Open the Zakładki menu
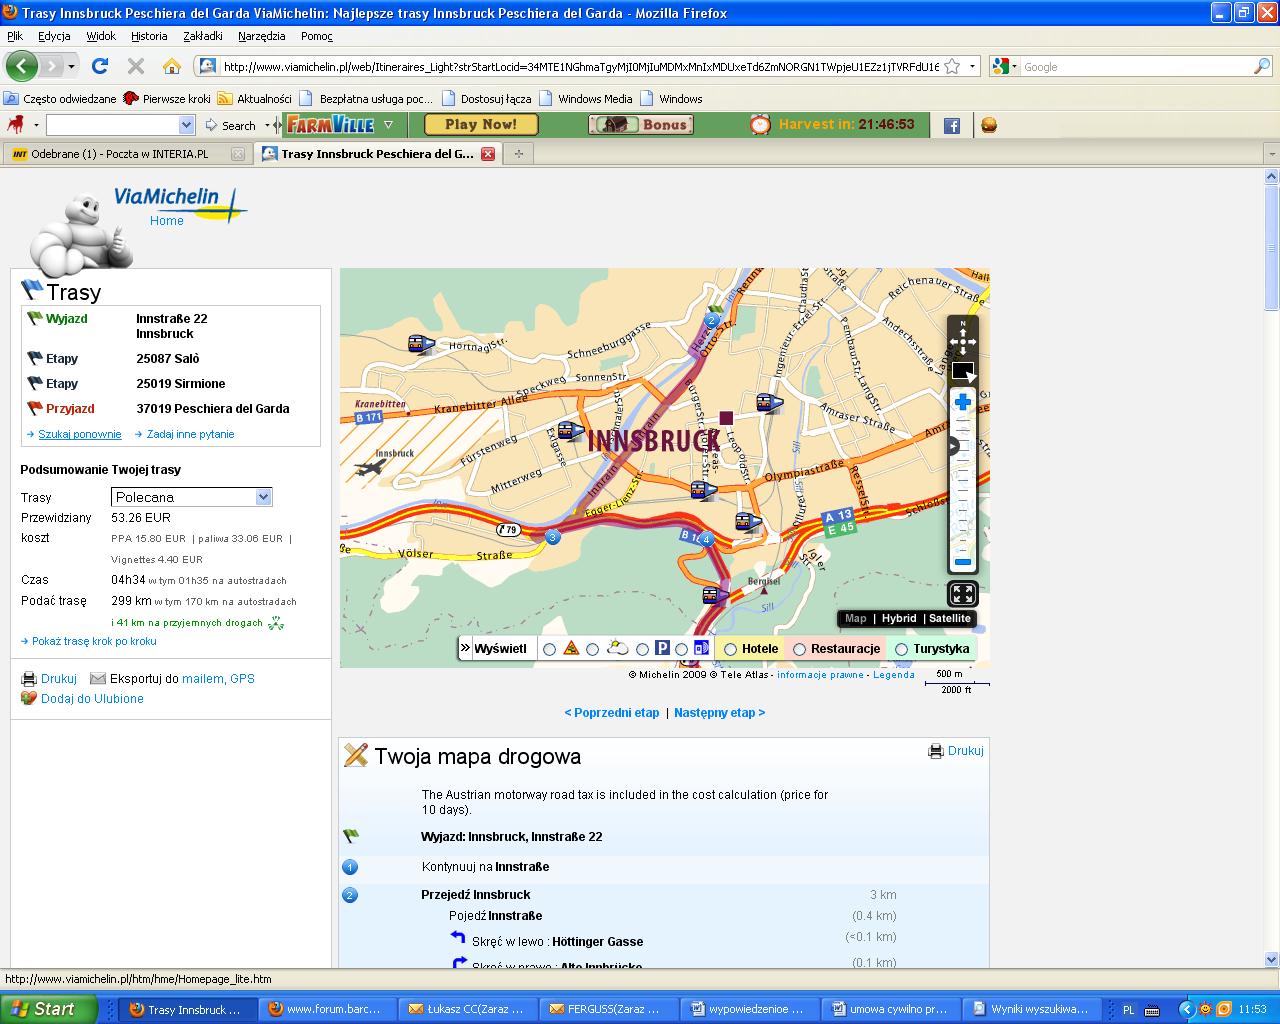Image resolution: width=1280 pixels, height=1024 pixels. click(203, 36)
